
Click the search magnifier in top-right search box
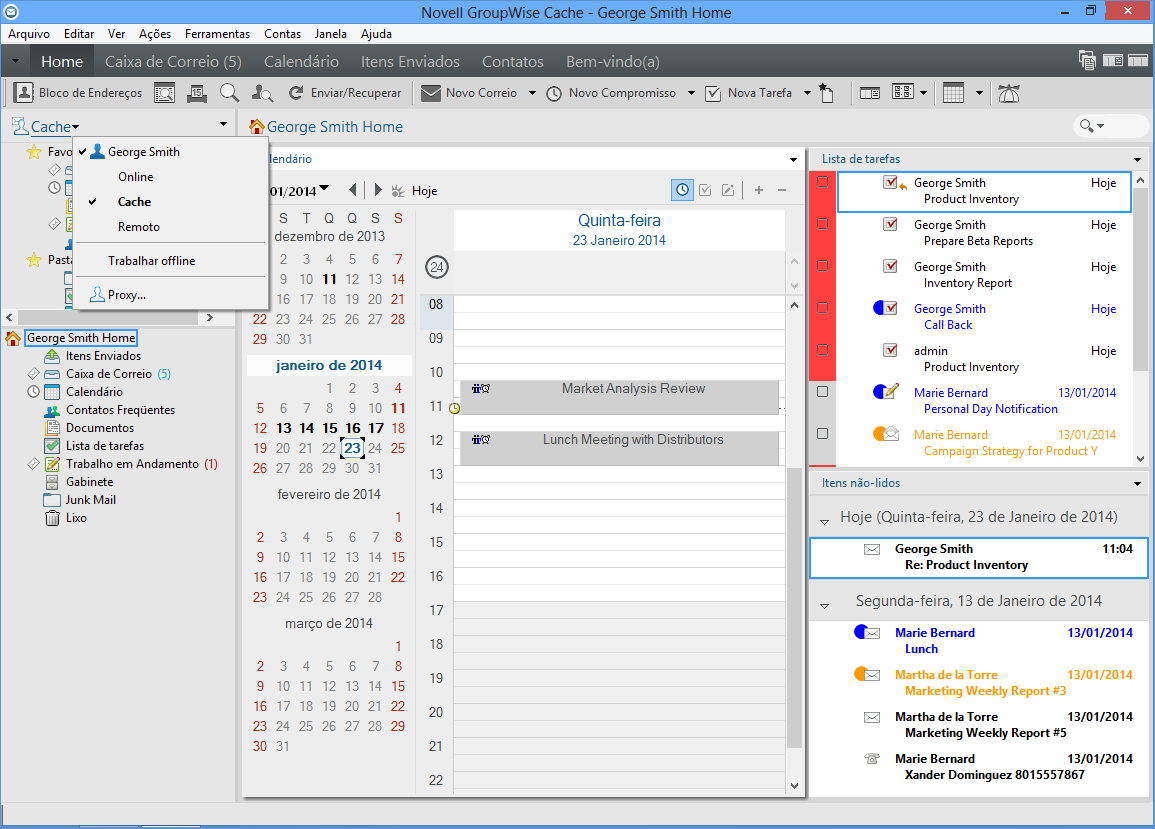click(1086, 126)
